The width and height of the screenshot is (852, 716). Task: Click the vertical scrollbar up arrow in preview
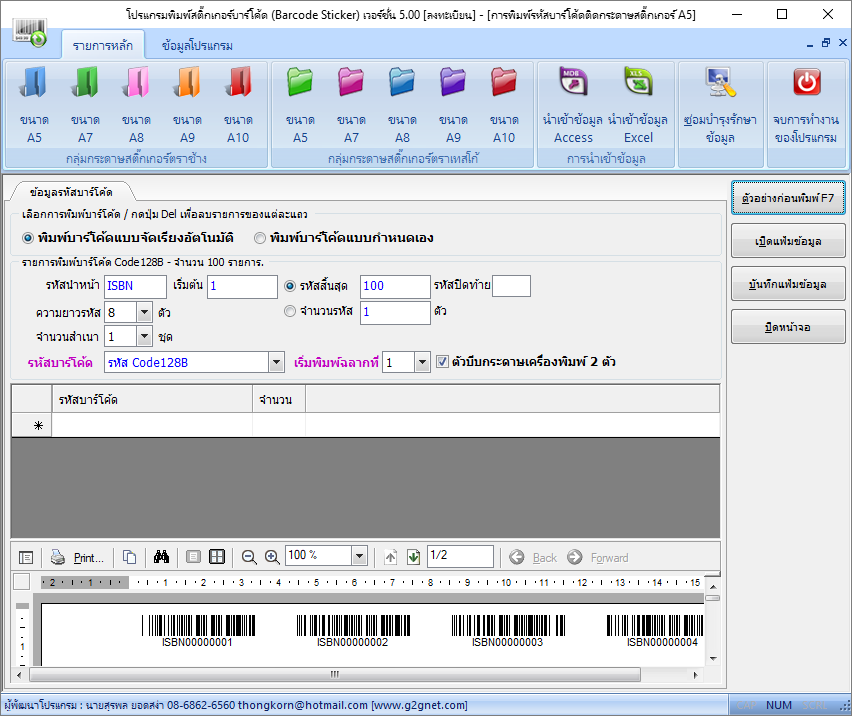pos(713,587)
